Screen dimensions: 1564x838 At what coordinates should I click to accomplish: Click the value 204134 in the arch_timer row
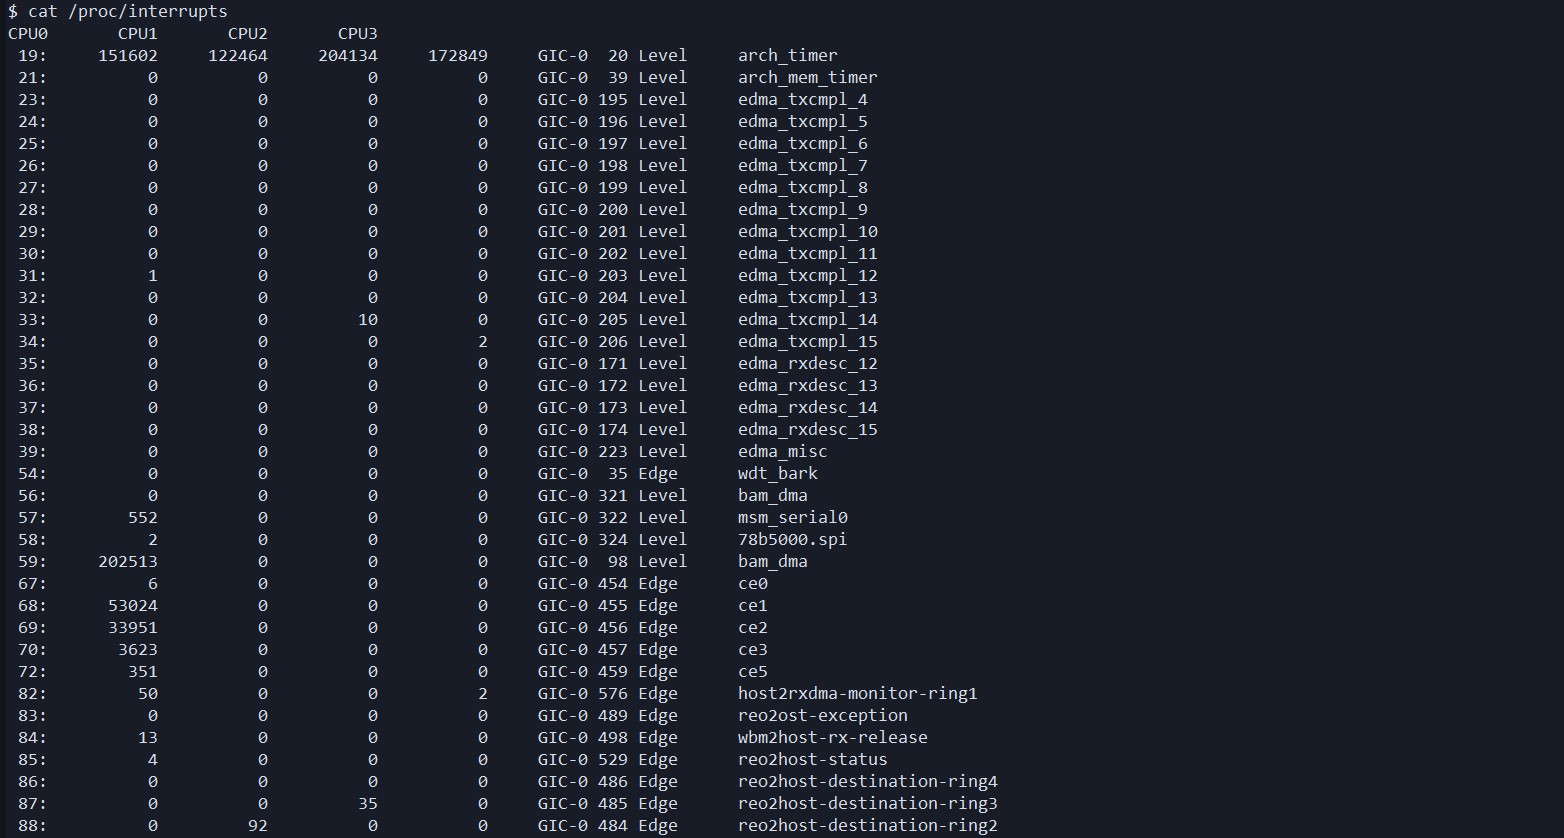[x=348, y=56]
